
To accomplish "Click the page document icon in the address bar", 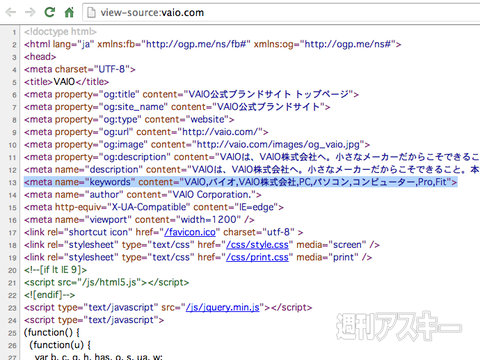I will pyautogui.click(x=91, y=13).
